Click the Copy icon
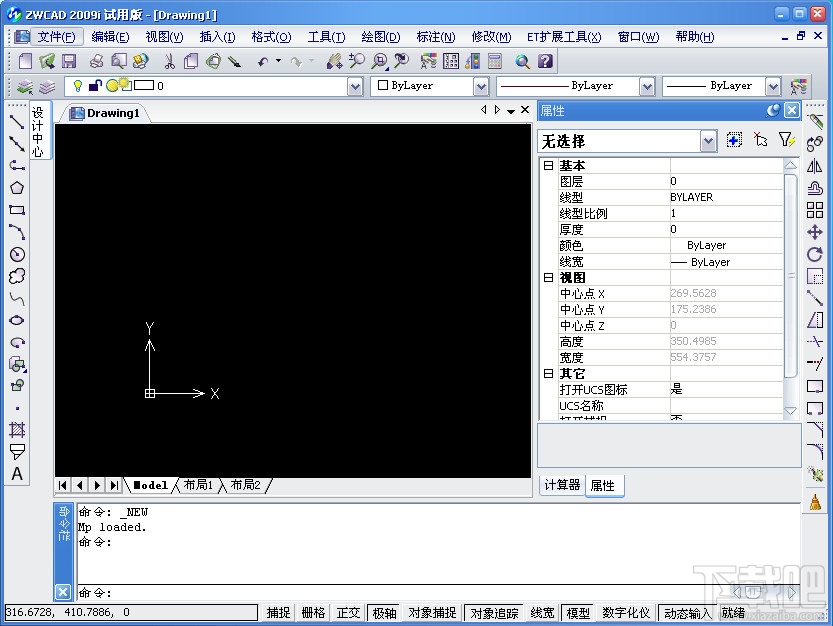833x626 pixels. 191,61
